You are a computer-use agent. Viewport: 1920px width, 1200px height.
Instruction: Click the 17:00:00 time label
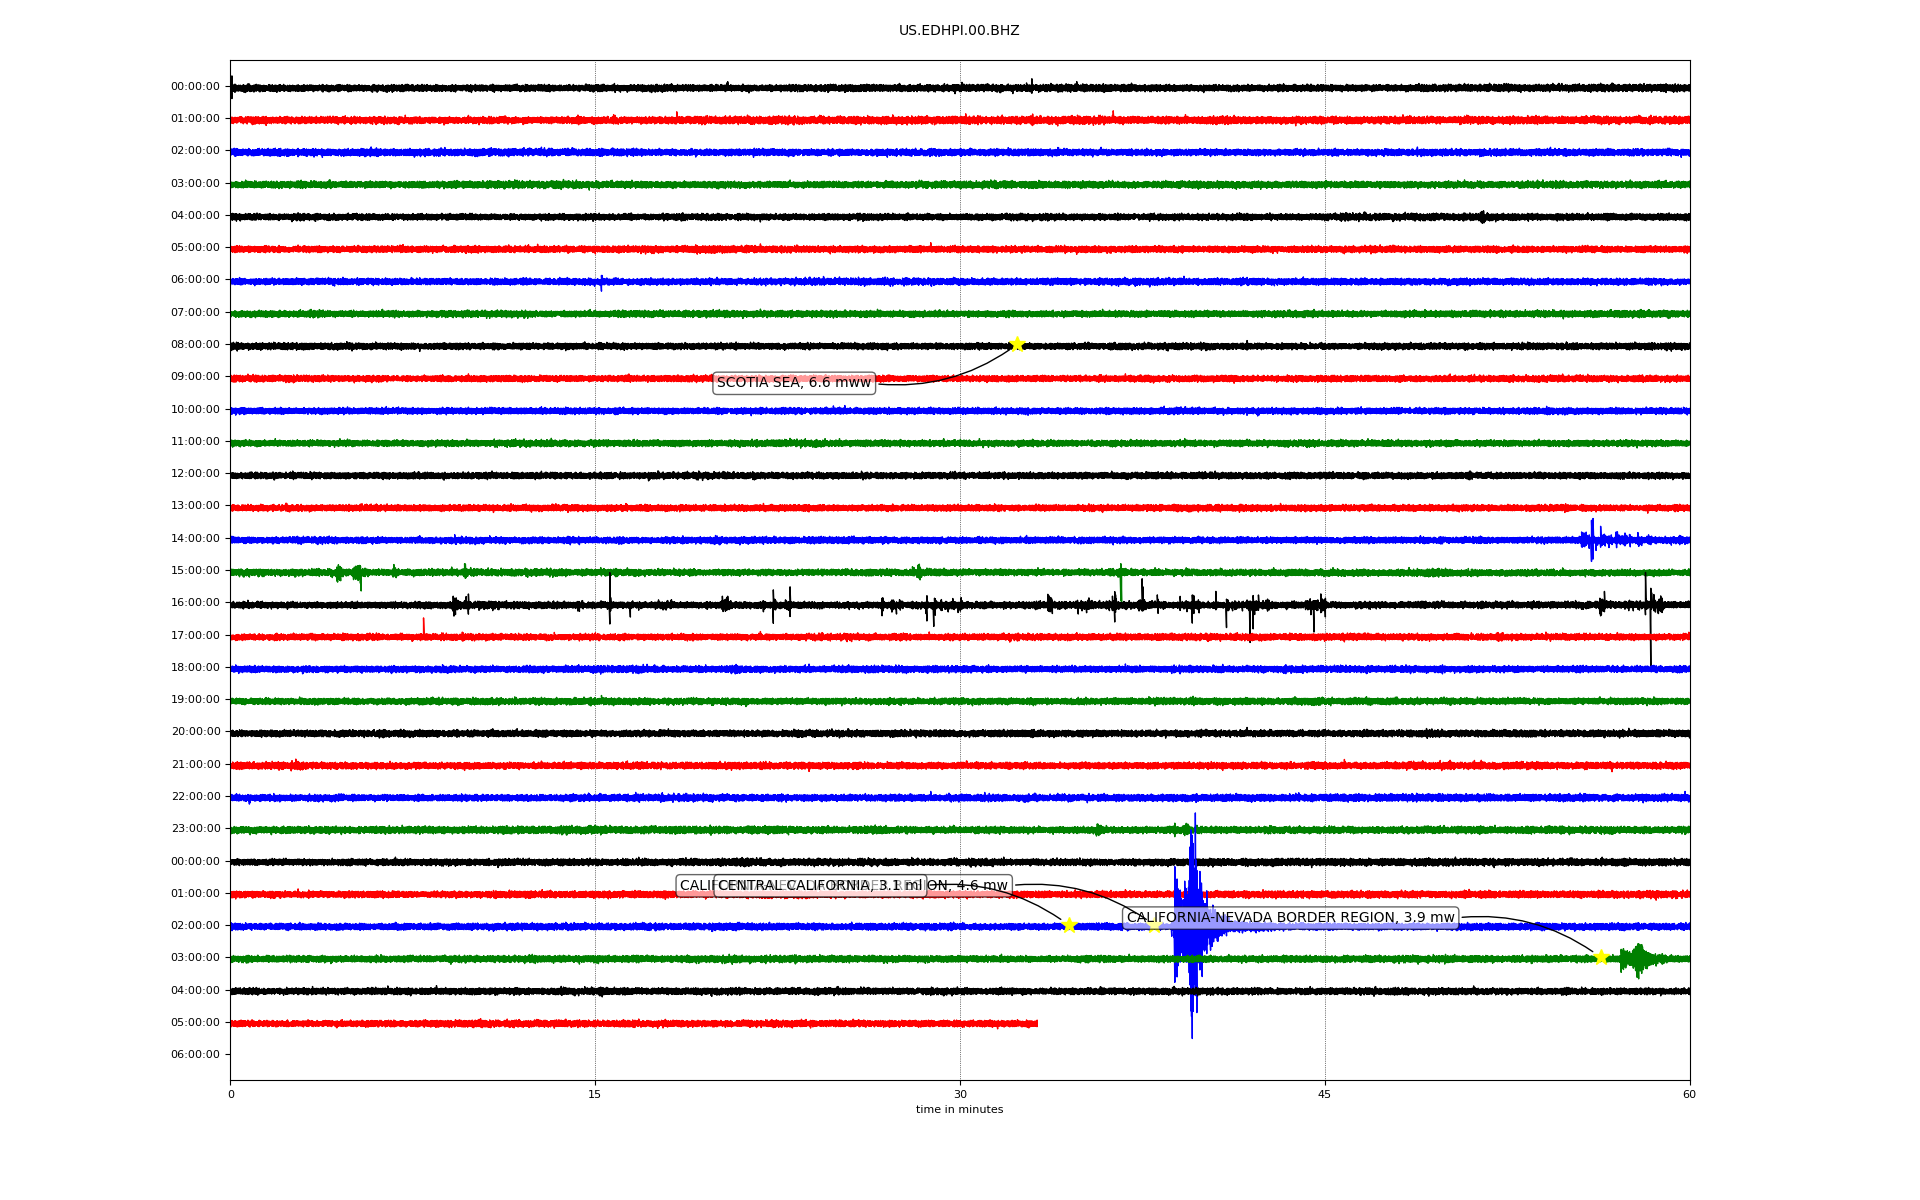(195, 636)
